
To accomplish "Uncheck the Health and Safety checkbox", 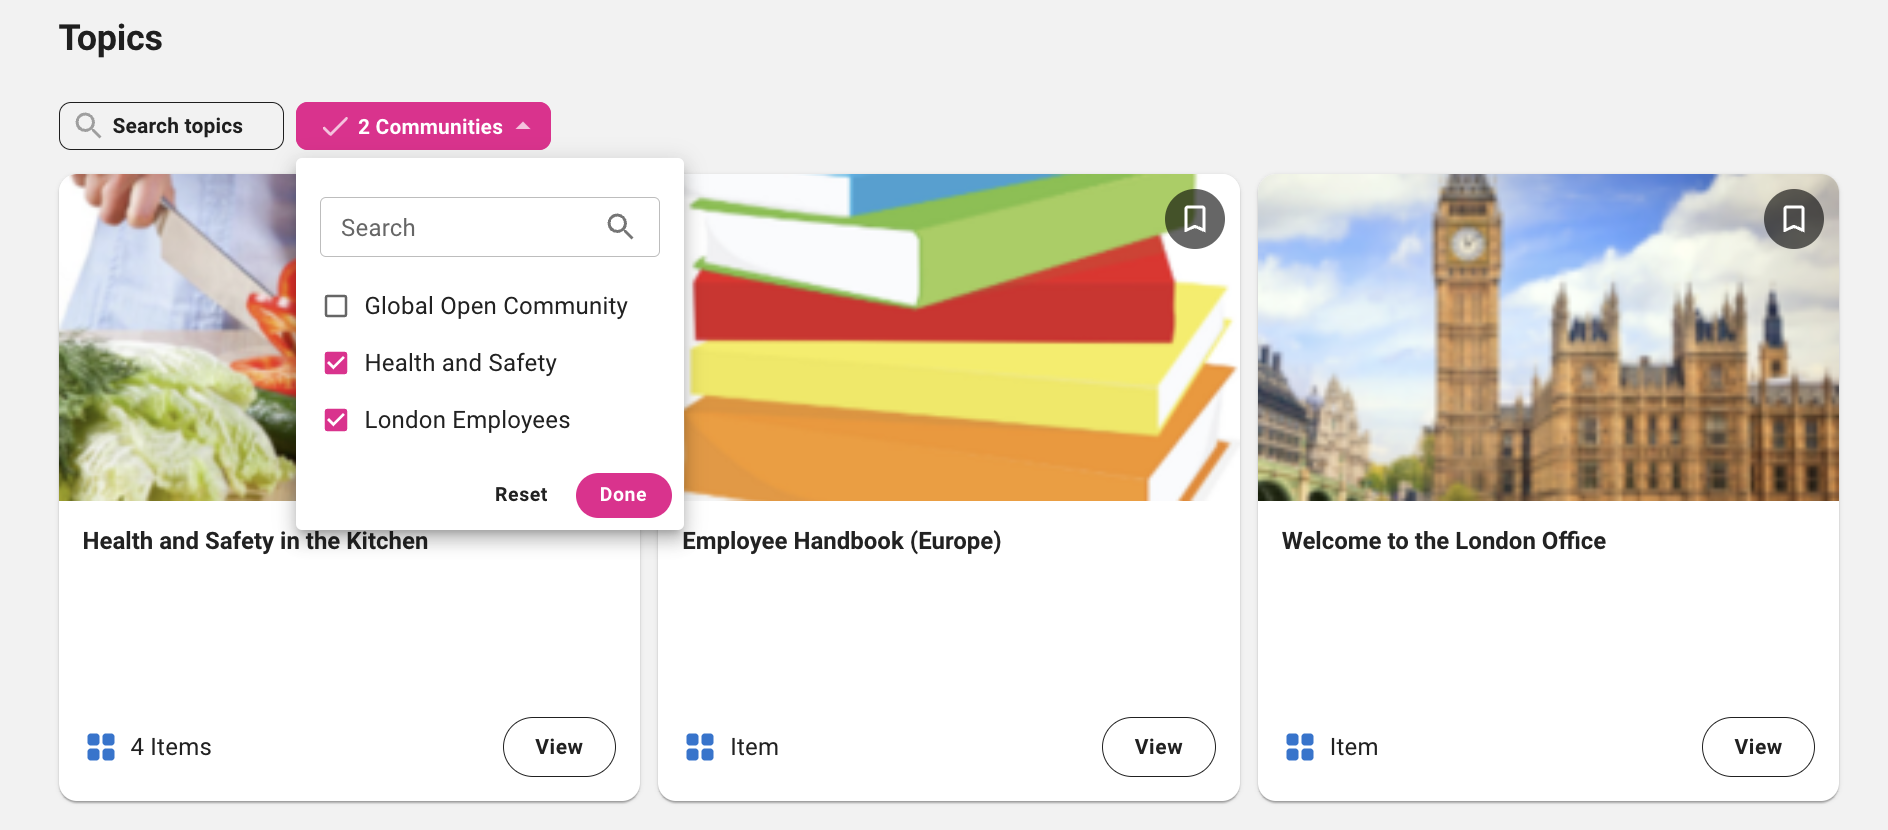I will pyautogui.click(x=336, y=363).
